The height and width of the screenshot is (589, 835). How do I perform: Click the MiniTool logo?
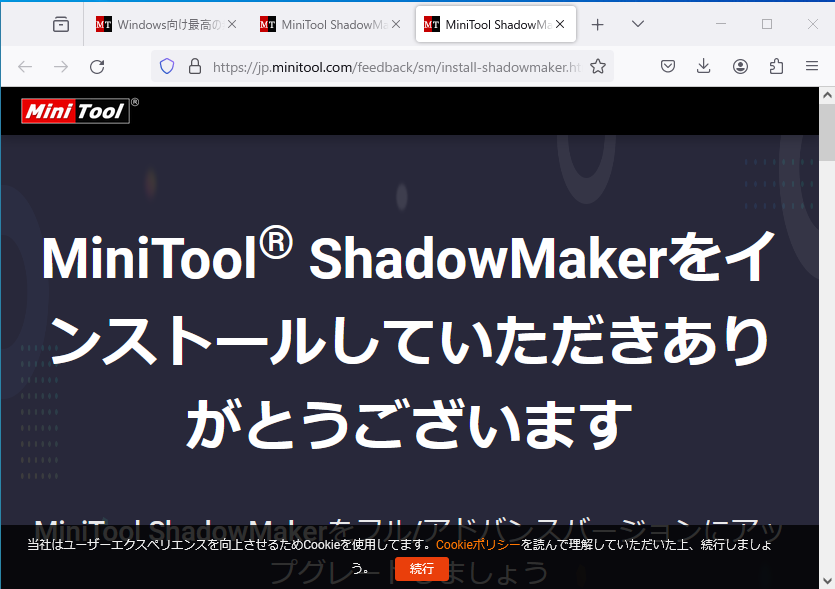80,111
